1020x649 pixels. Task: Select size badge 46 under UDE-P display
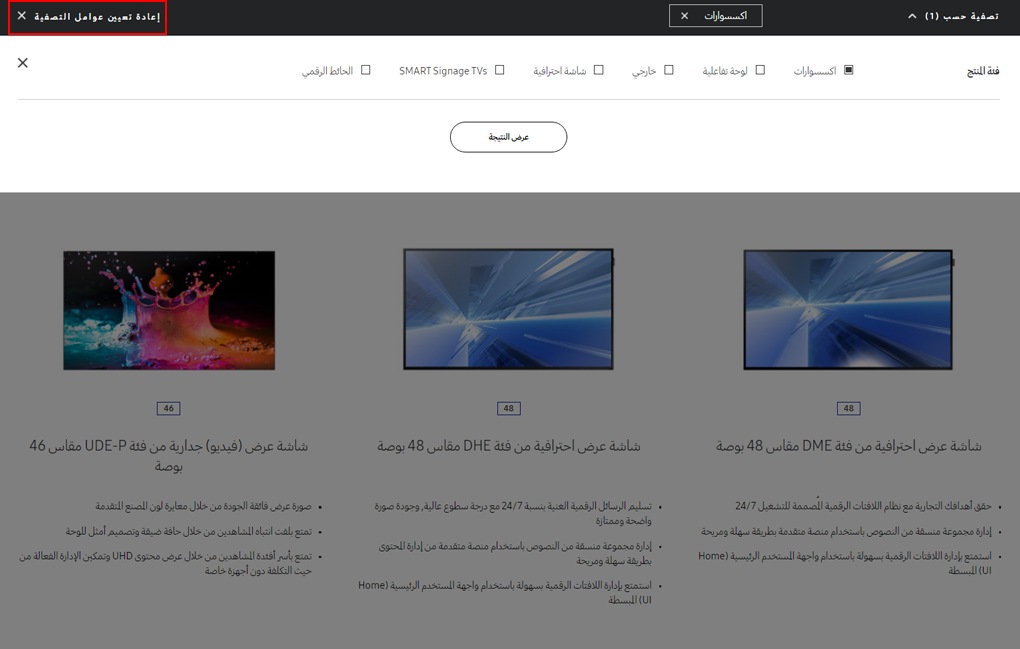click(168, 408)
